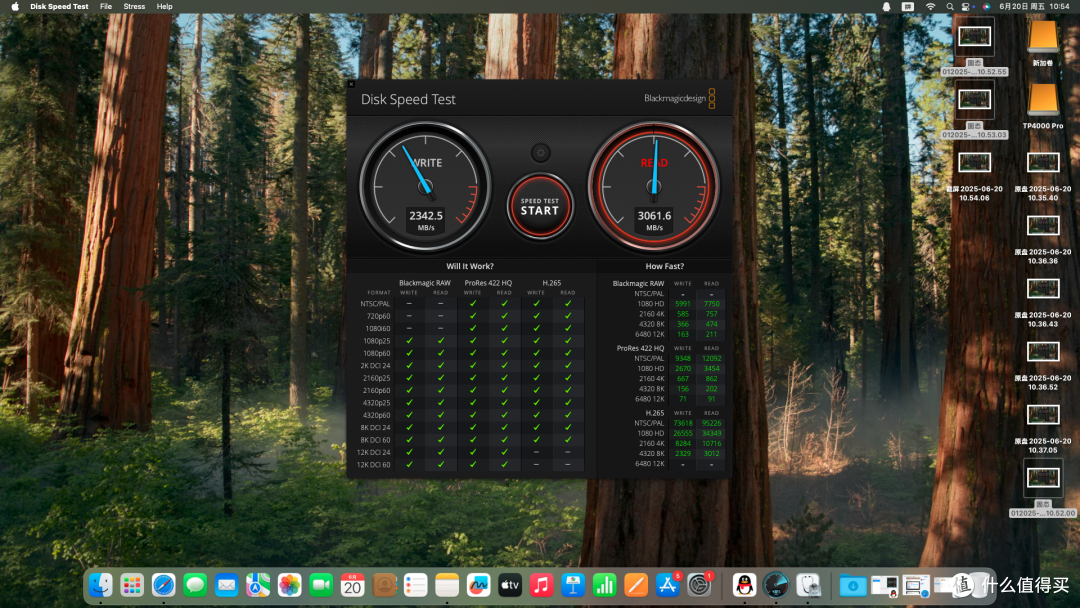Activate Siri from the menu bar
Viewport: 1080px width, 608px height.
click(x=986, y=6)
